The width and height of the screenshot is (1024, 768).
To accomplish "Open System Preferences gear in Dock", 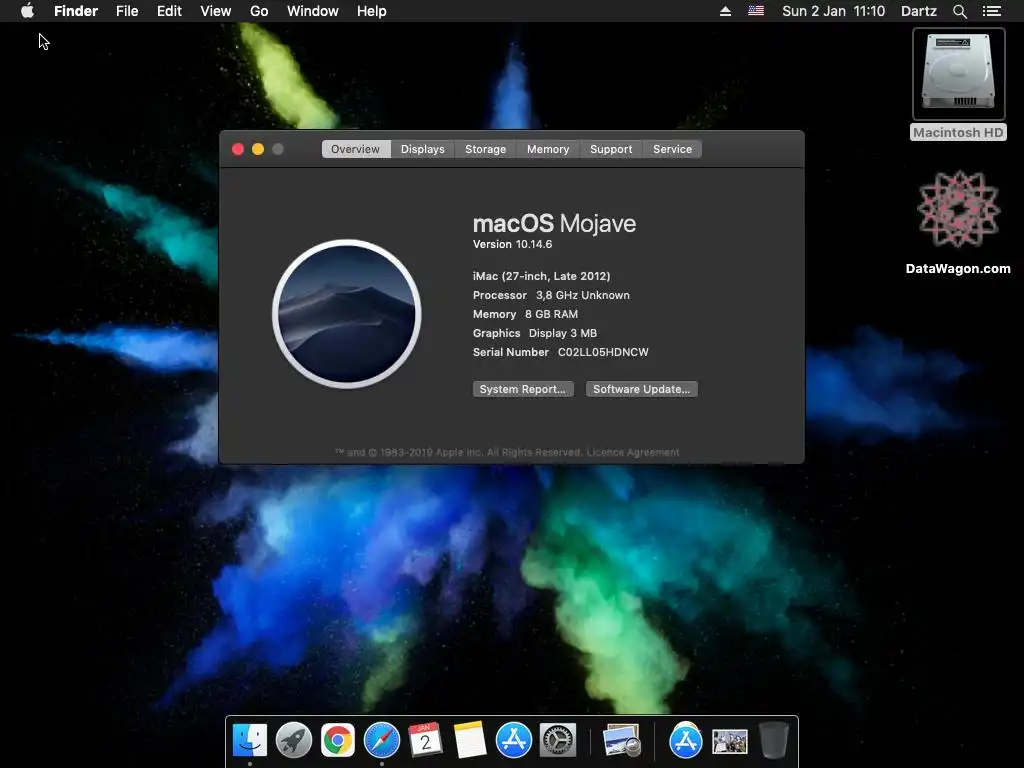I will coord(558,741).
